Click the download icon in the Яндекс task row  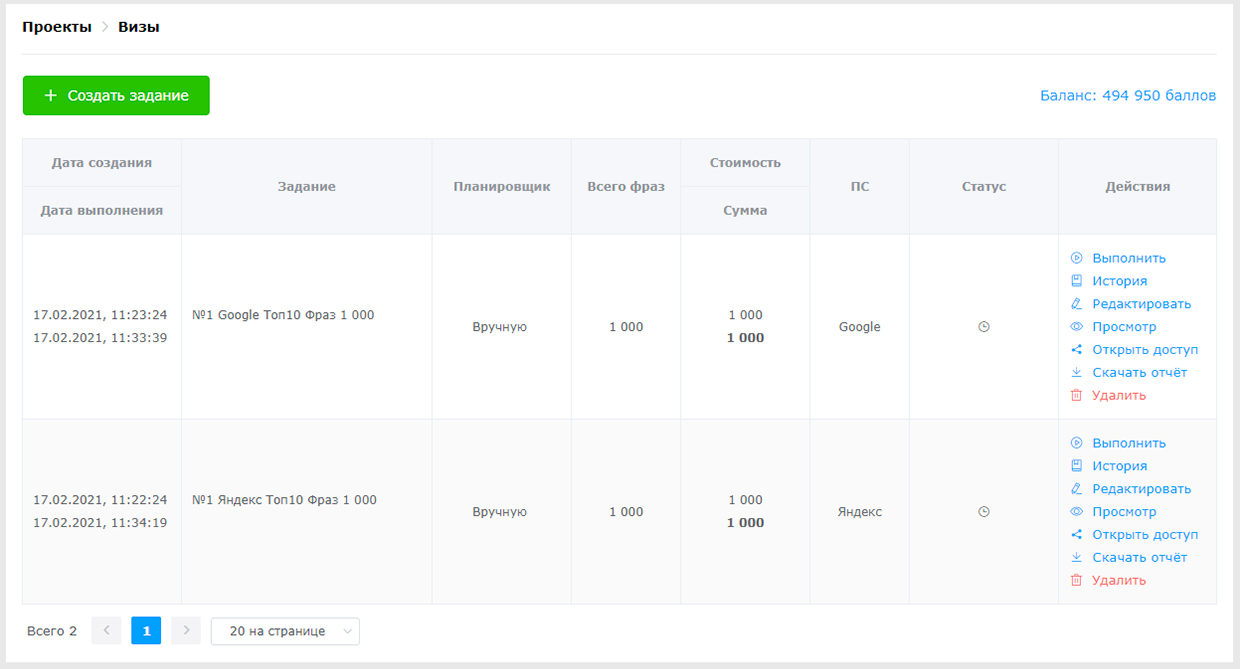click(1076, 557)
